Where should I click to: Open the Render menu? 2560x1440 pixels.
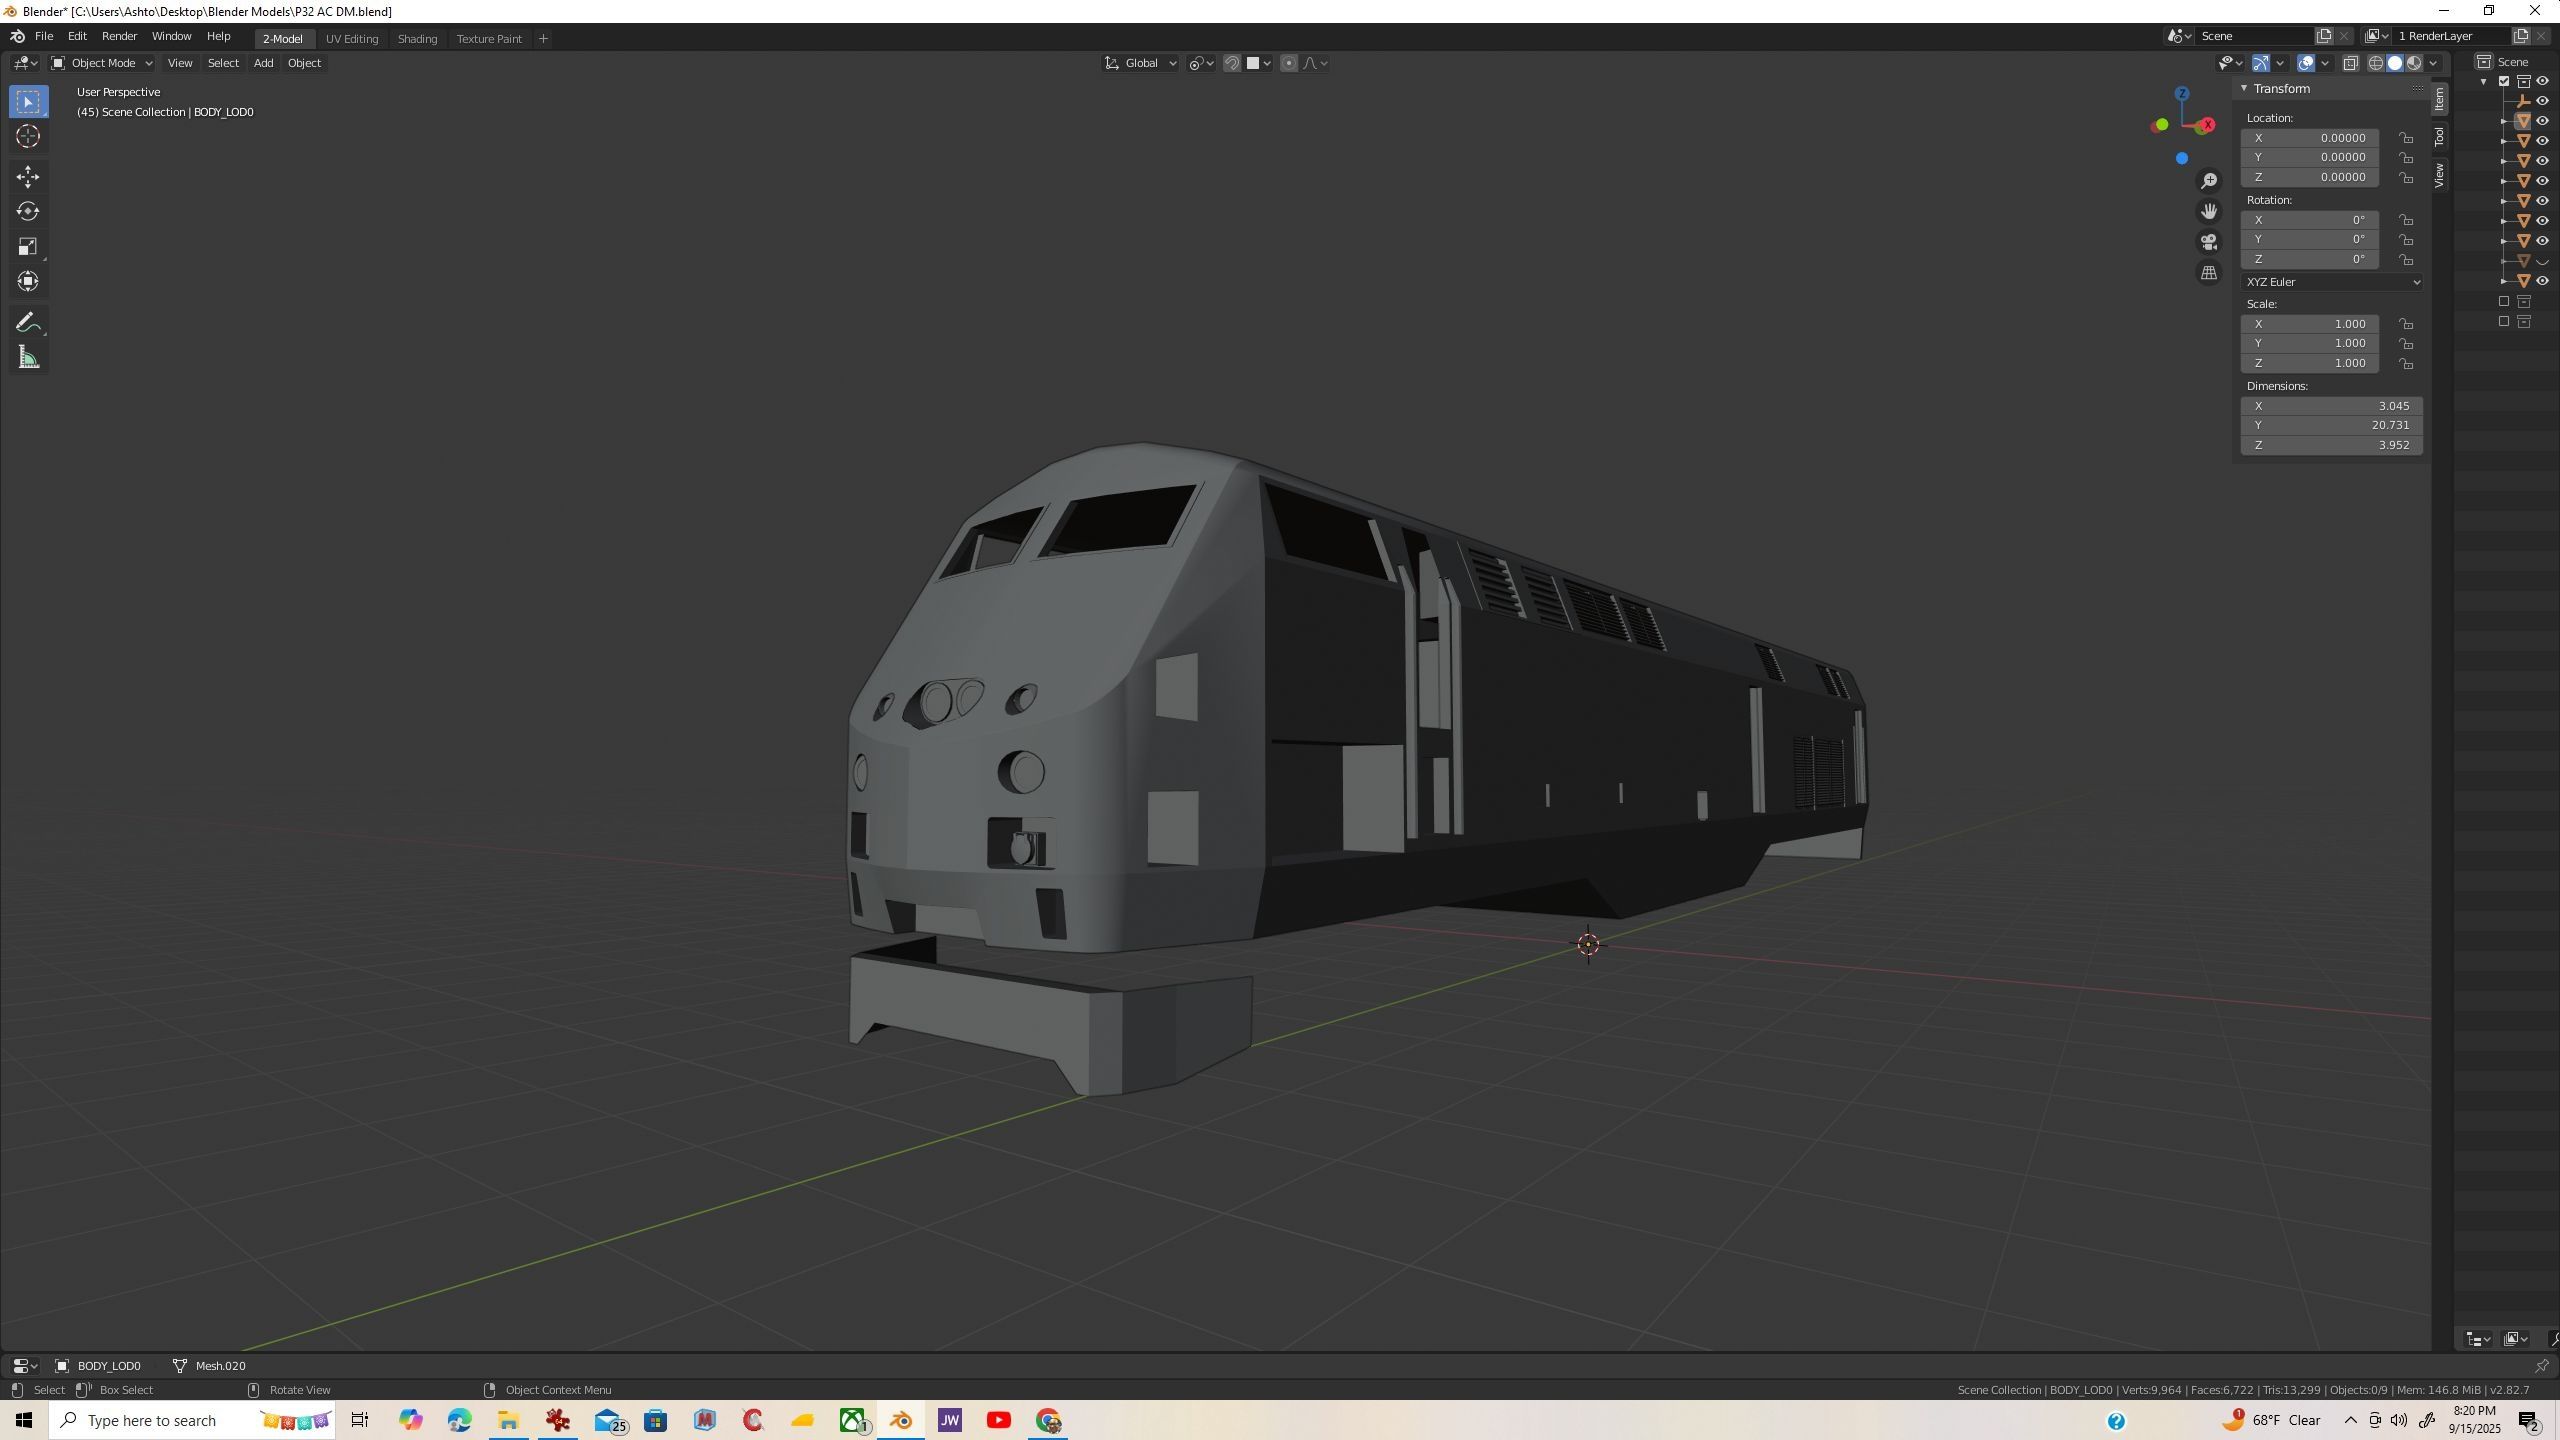pyautogui.click(x=119, y=36)
